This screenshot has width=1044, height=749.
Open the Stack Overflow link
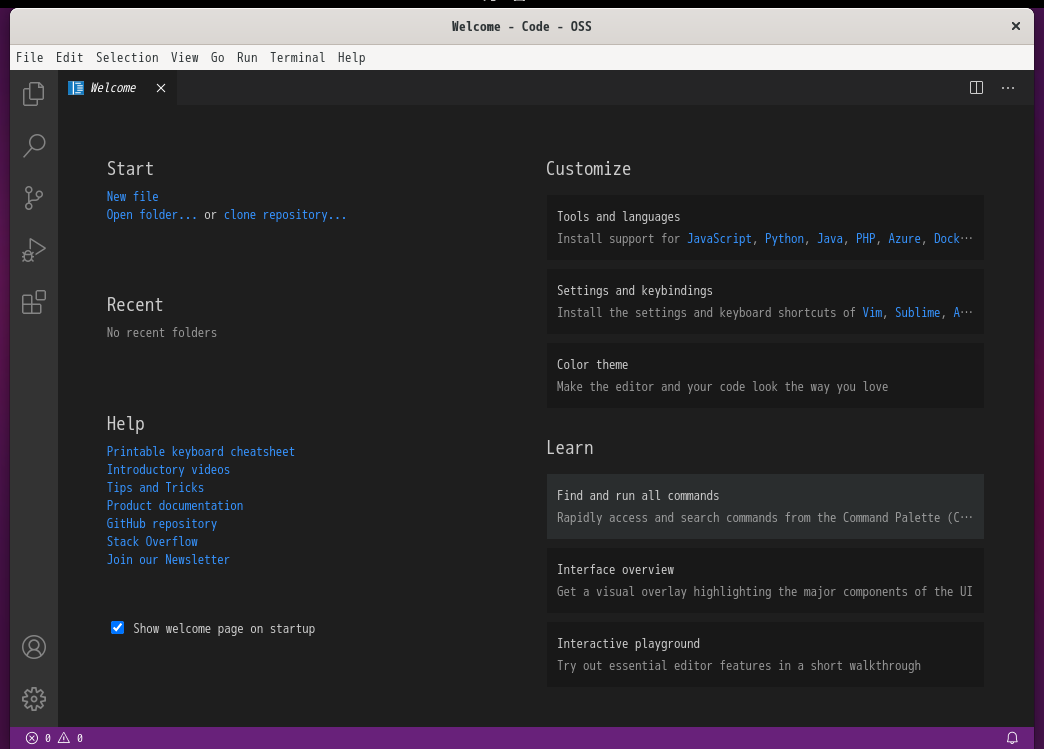[152, 541]
